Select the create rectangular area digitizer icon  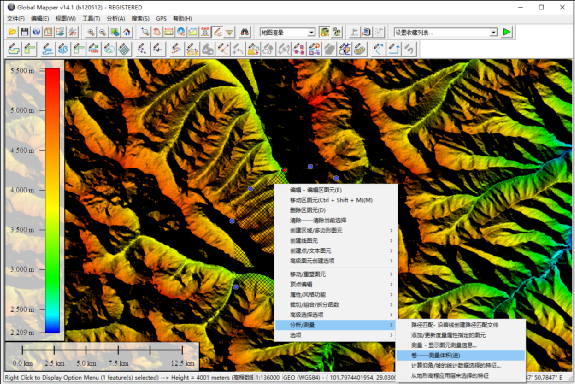(30, 49)
